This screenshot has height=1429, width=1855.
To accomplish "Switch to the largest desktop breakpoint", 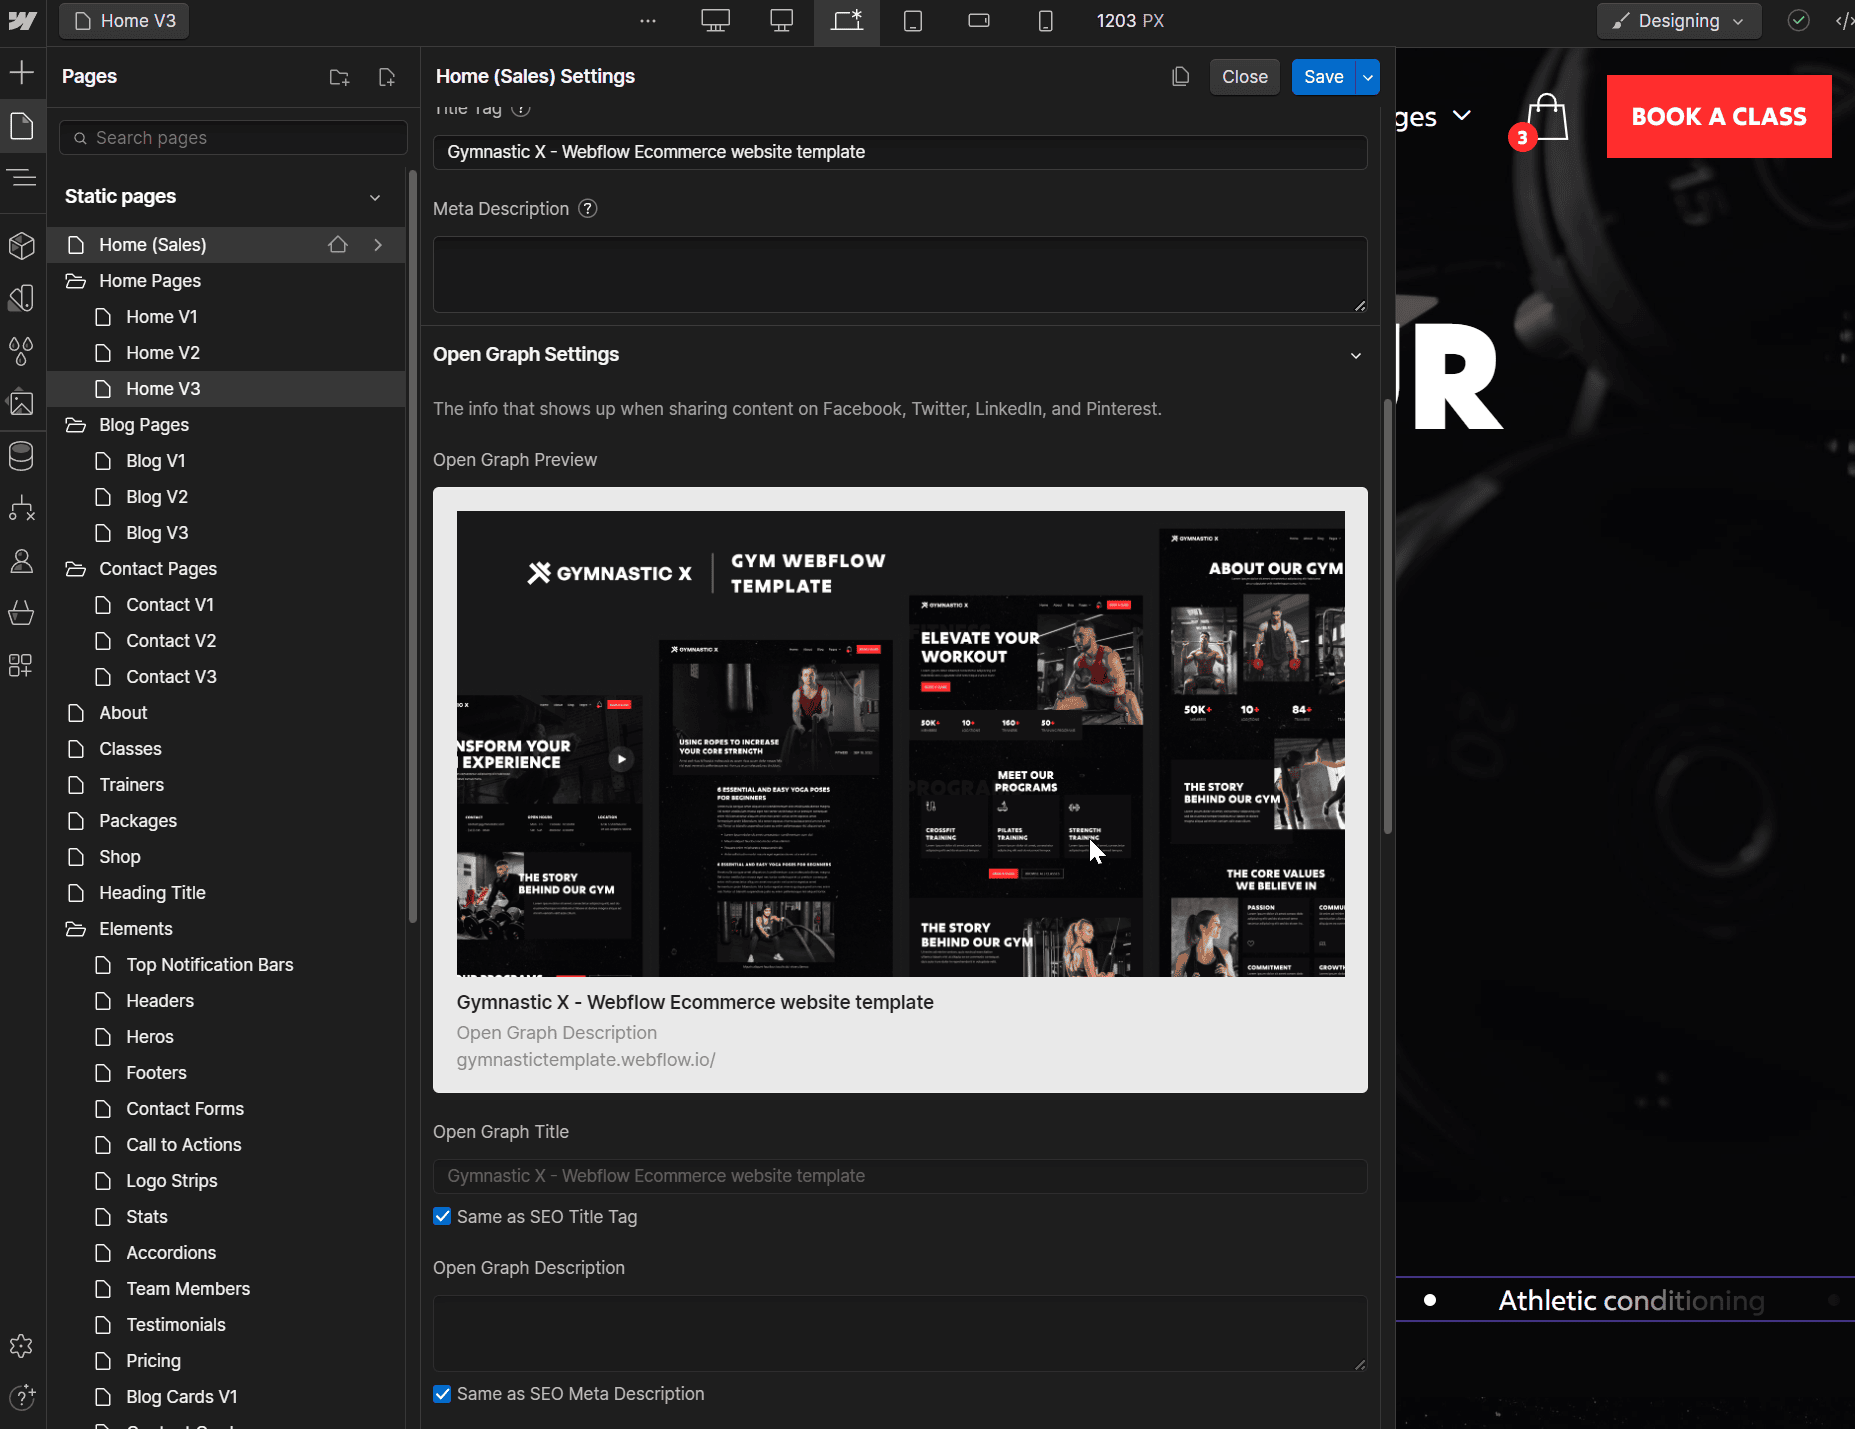I will pyautogui.click(x=715, y=21).
